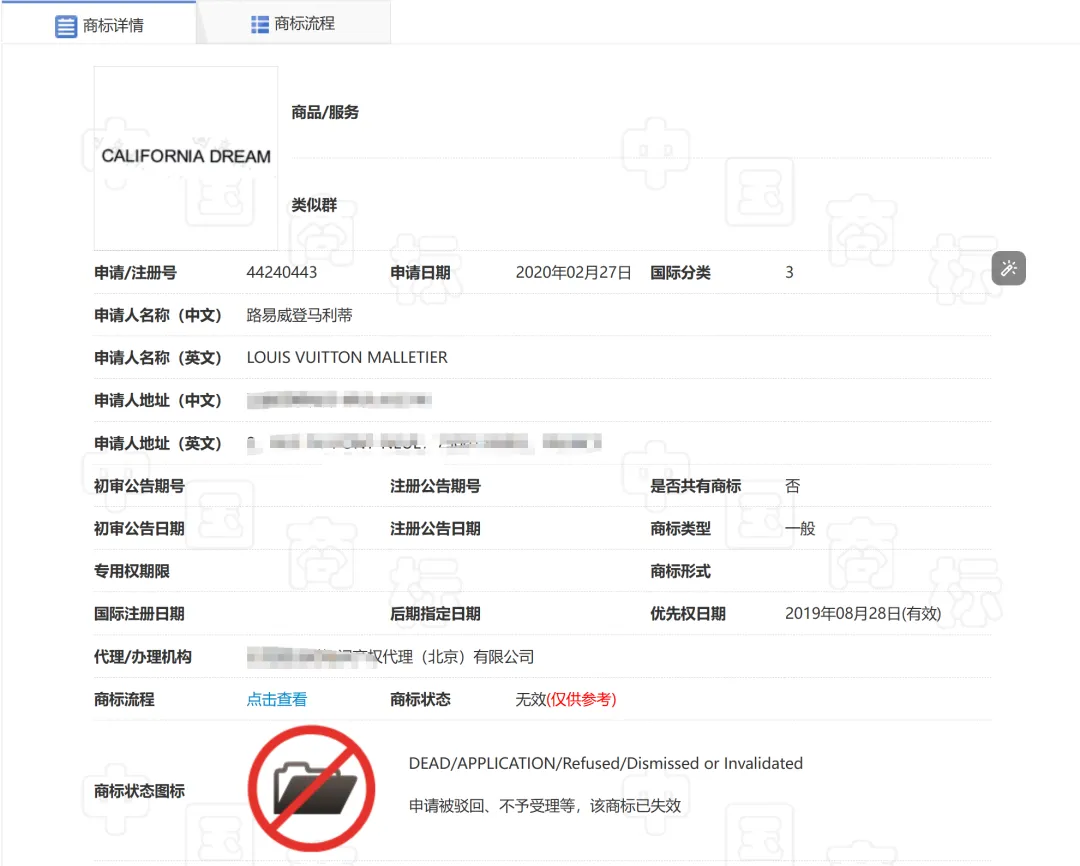The height and width of the screenshot is (866, 1080).
Task: Click the 商标形式 field label
Action: pos(680,571)
